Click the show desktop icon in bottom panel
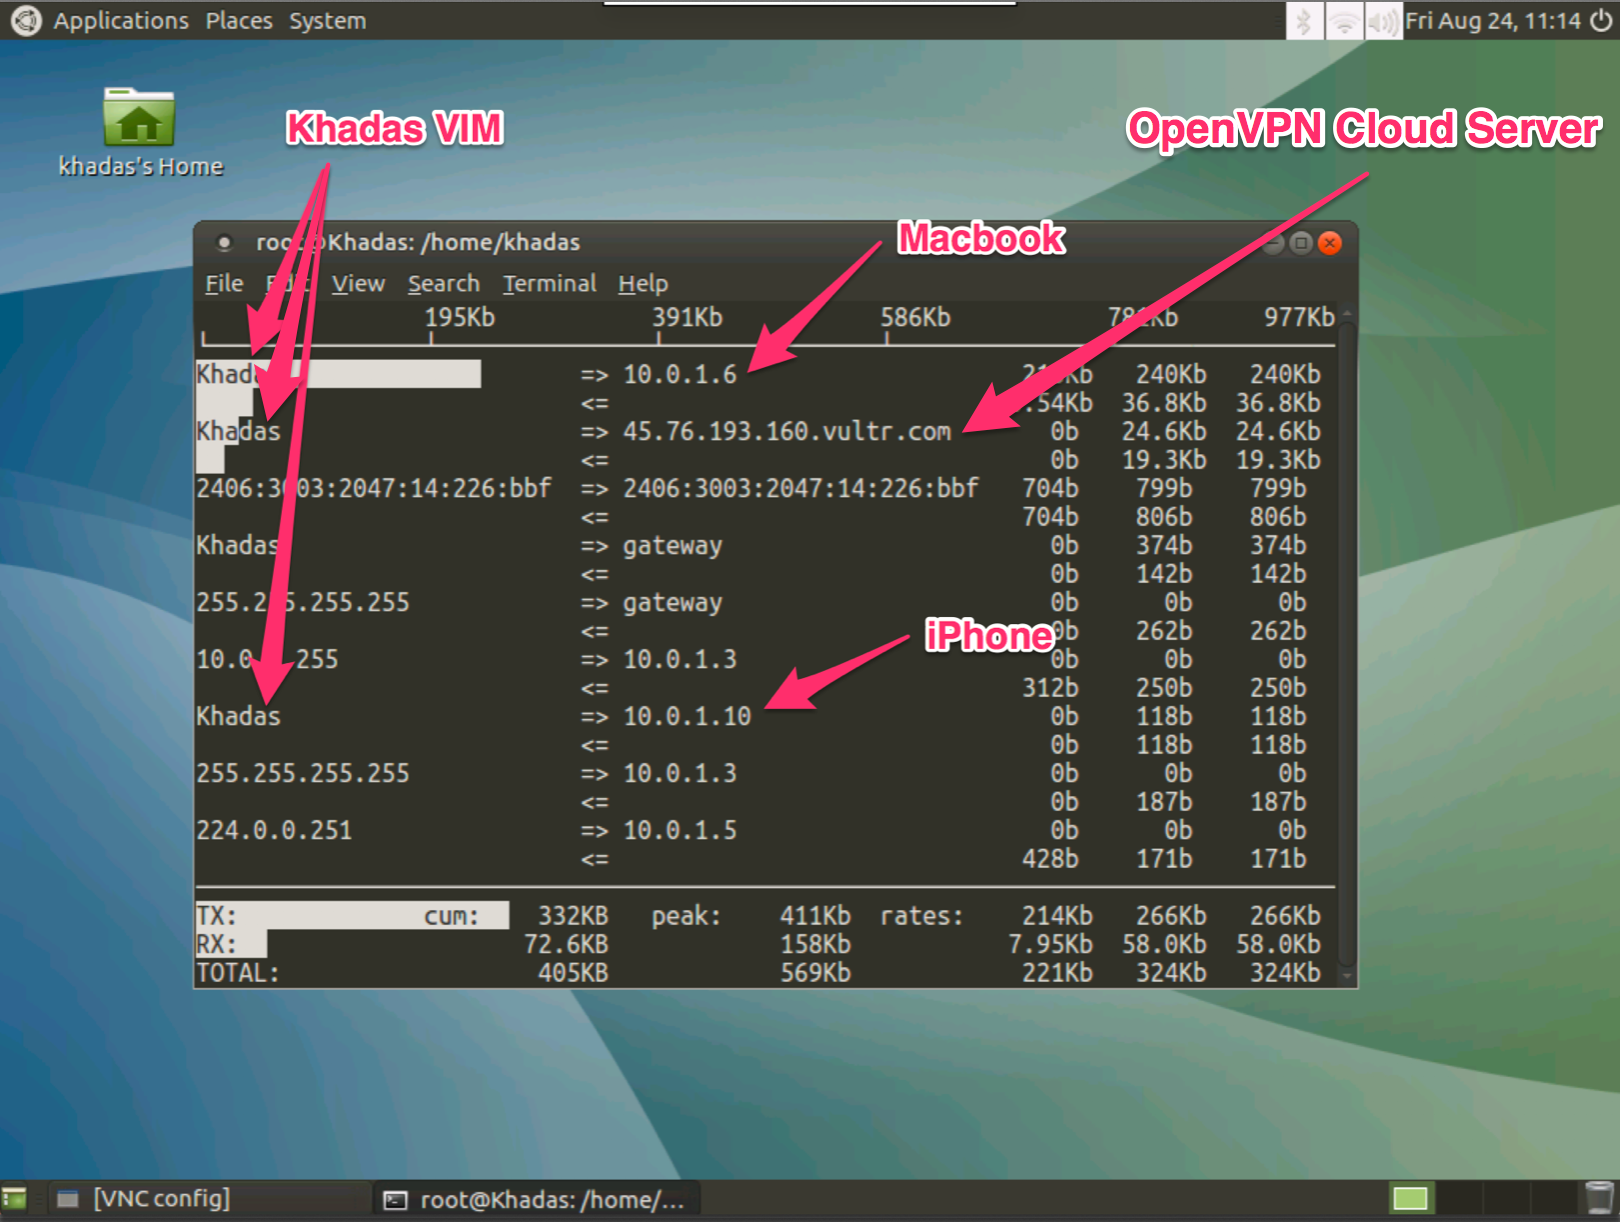 coord(14,1198)
